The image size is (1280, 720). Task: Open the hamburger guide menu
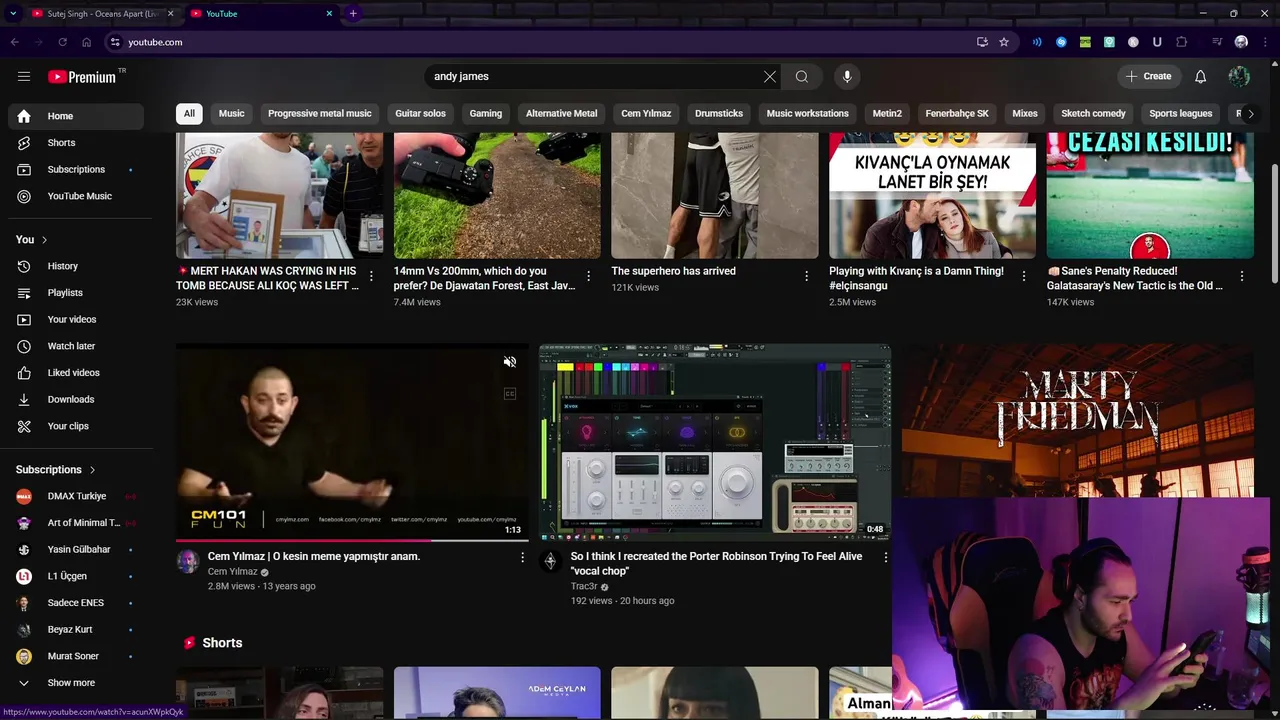24,76
